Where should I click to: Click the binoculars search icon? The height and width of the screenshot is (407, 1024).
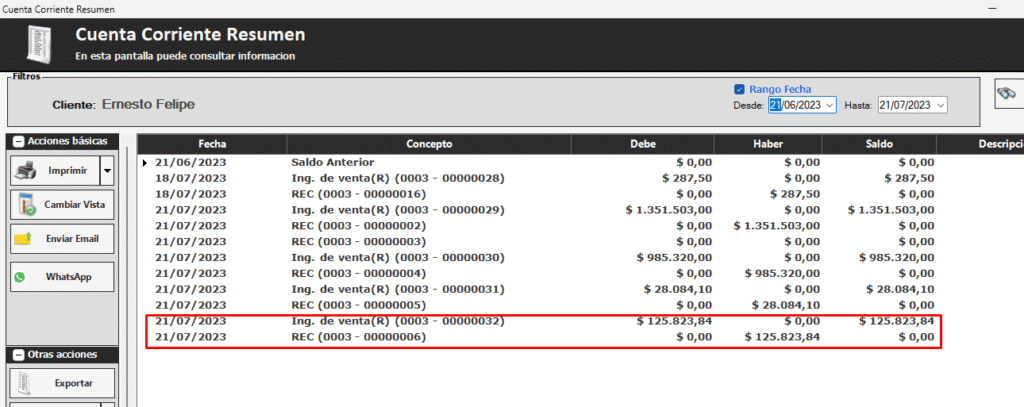[x=1006, y=94]
